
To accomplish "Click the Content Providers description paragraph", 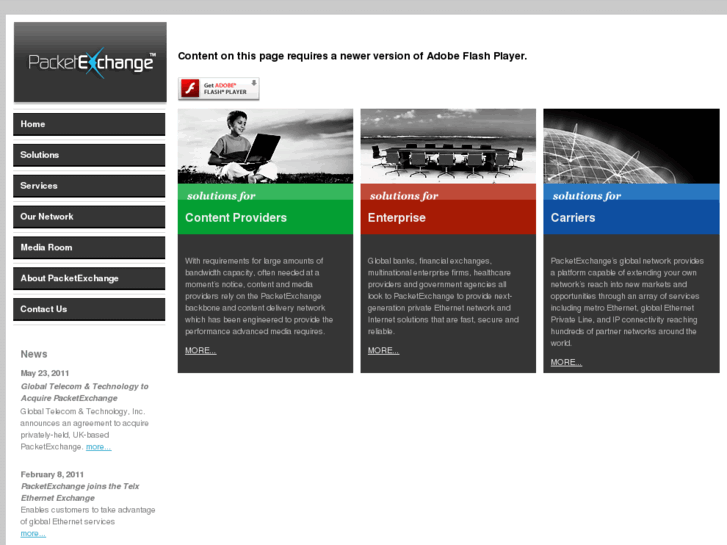I will [259, 296].
